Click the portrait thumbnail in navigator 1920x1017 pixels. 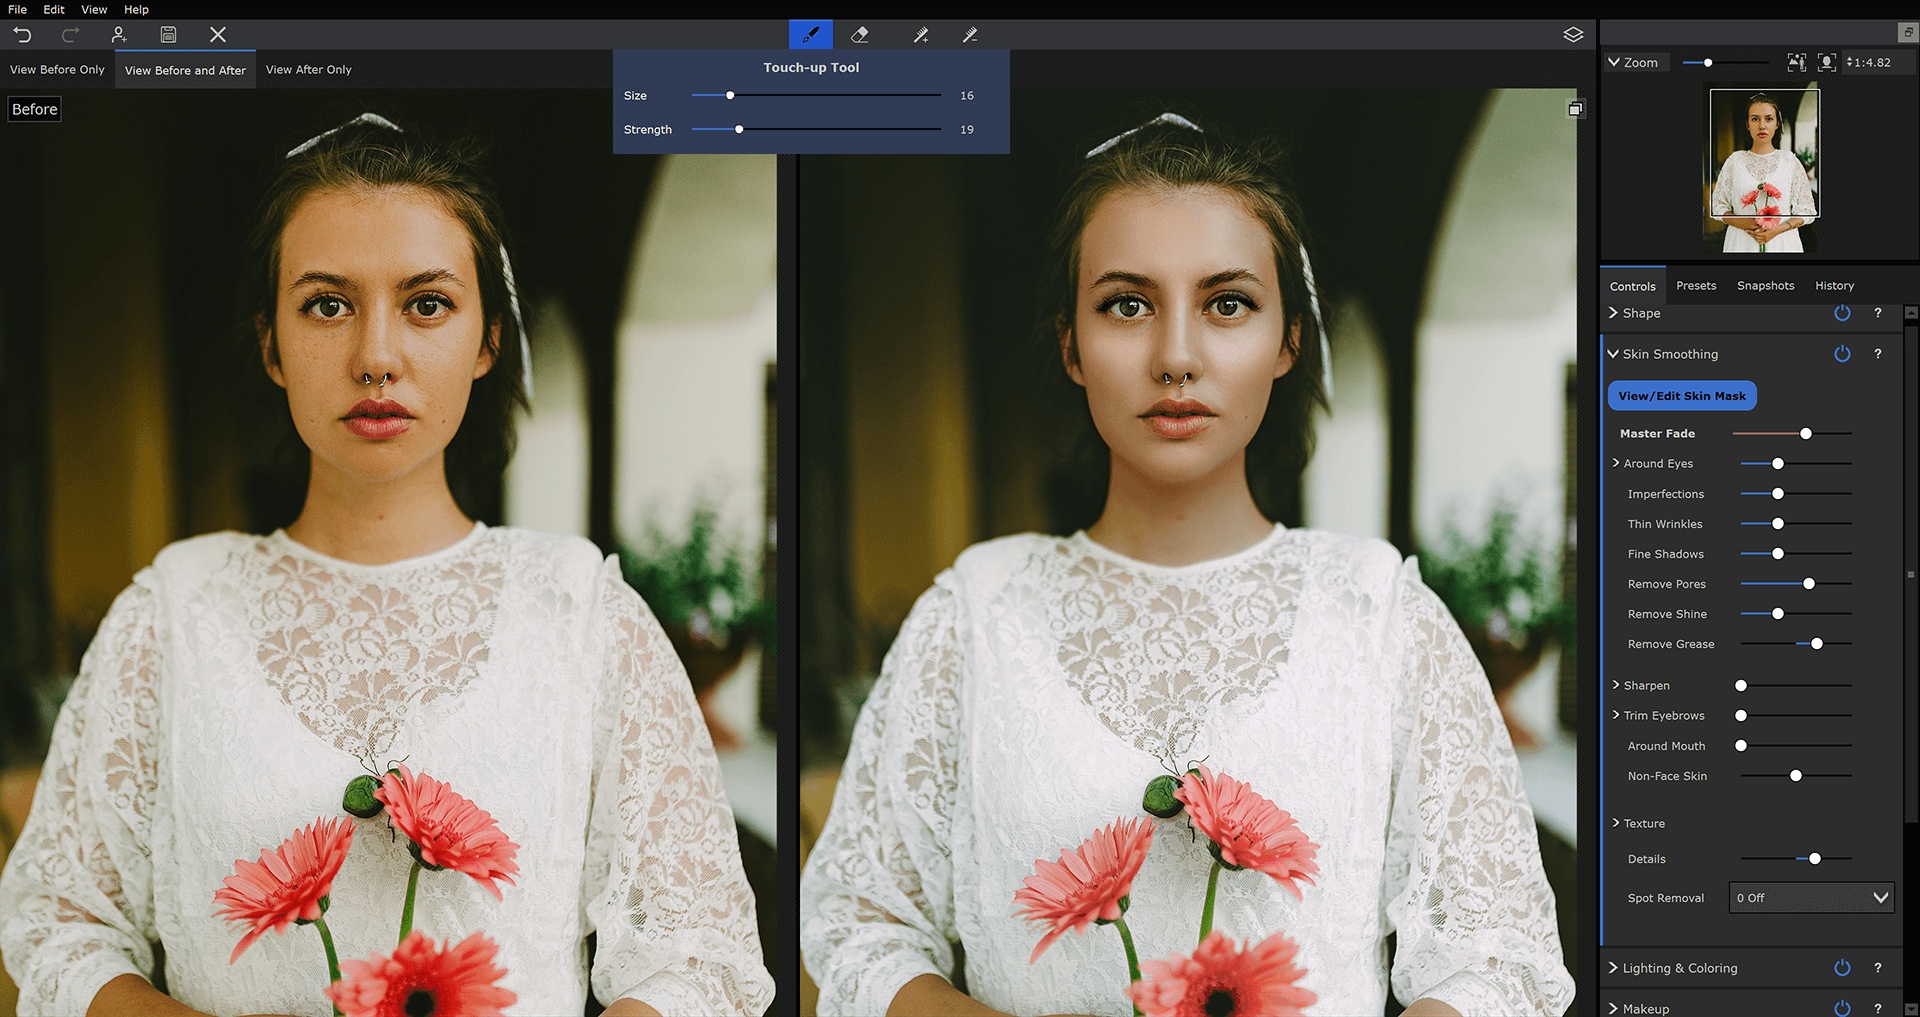click(1764, 170)
